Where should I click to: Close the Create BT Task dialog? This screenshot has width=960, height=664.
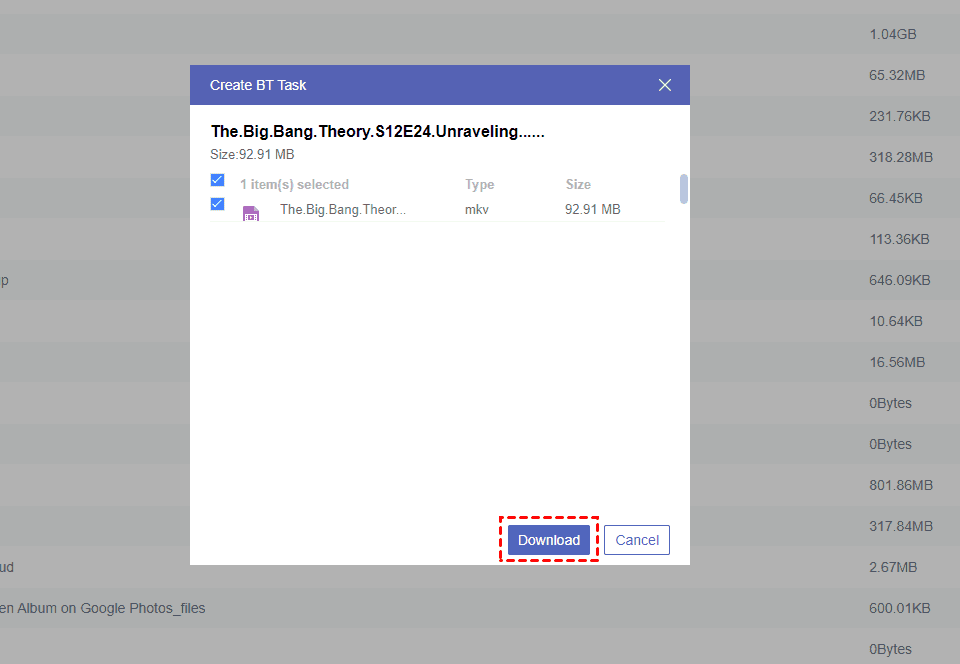[x=665, y=85]
